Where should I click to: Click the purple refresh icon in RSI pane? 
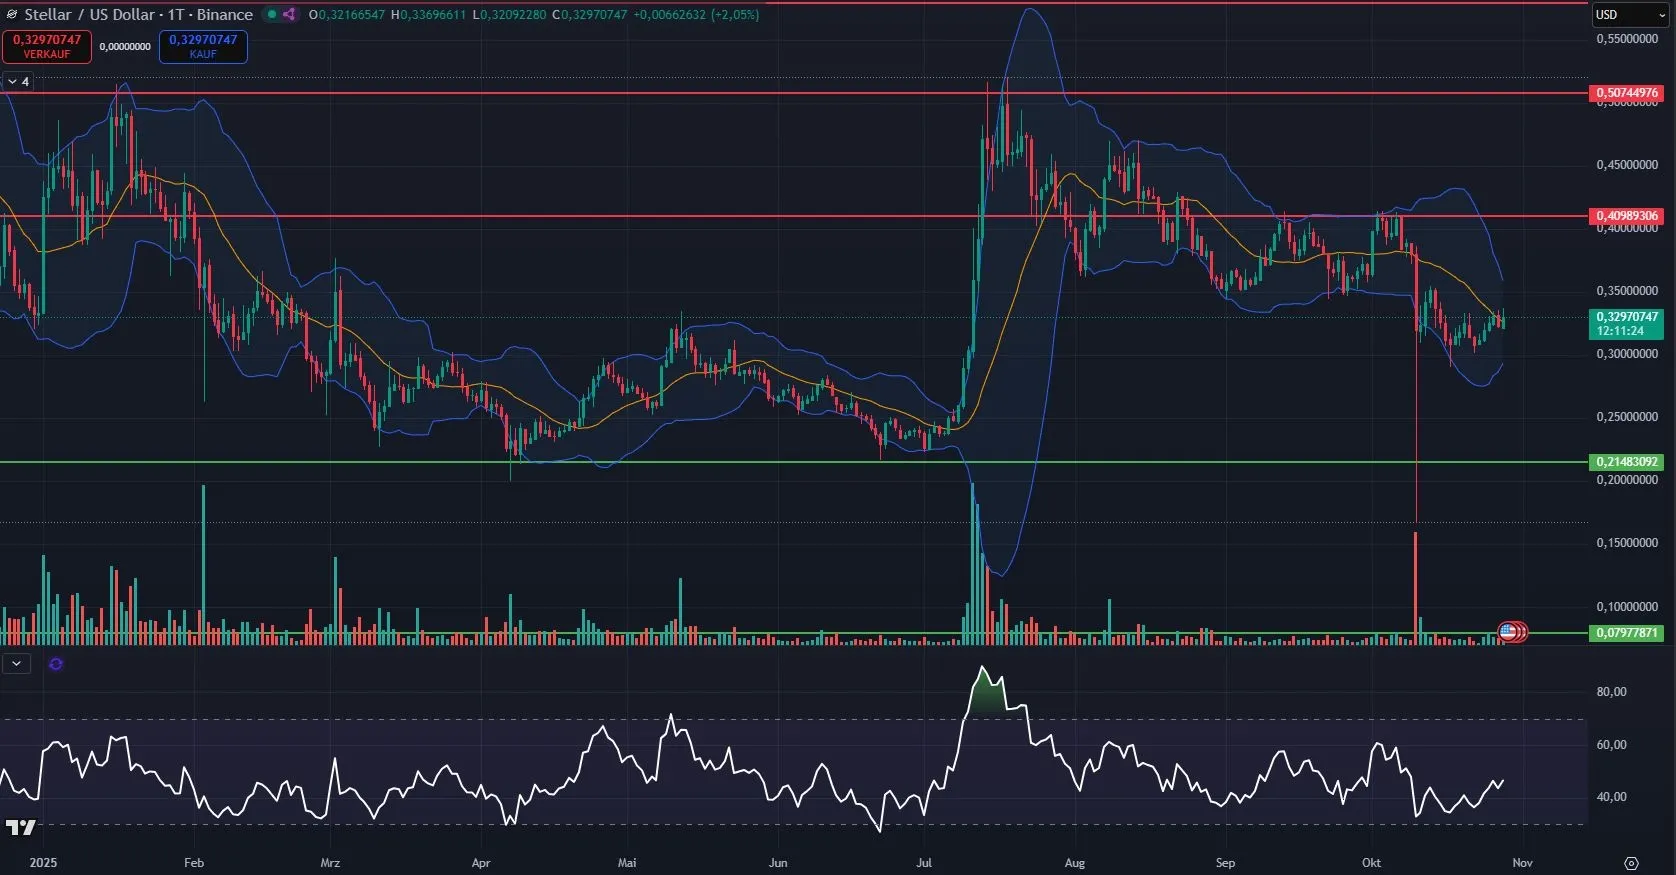(x=55, y=664)
